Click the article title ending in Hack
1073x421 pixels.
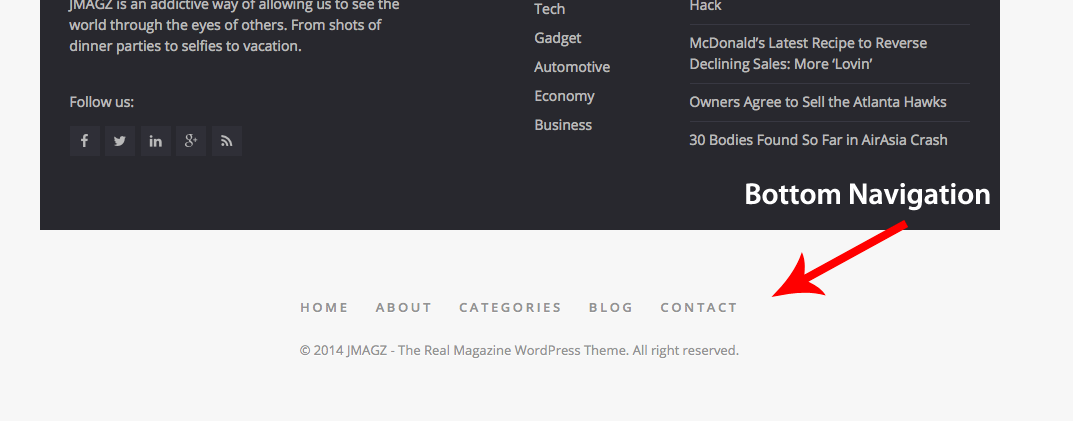(705, 6)
